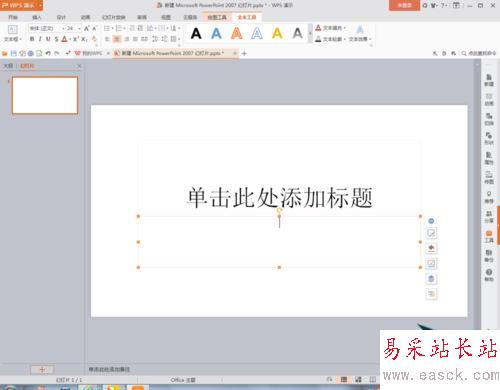Image resolution: width=500 pixels, height=390 pixels.
Task: Increase font size button
Action: click(87, 28)
